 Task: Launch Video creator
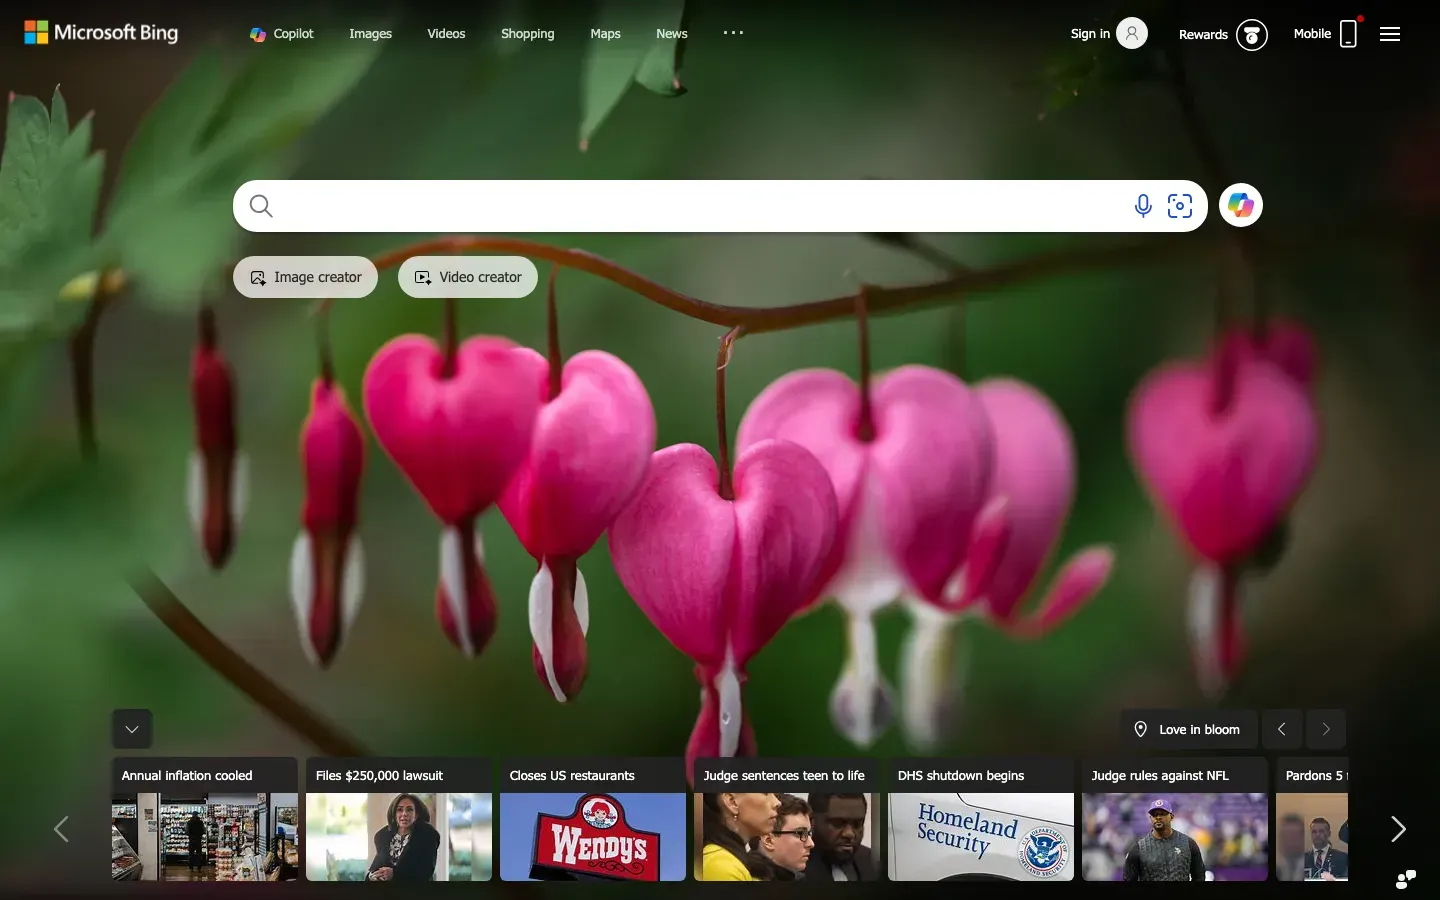(x=467, y=277)
